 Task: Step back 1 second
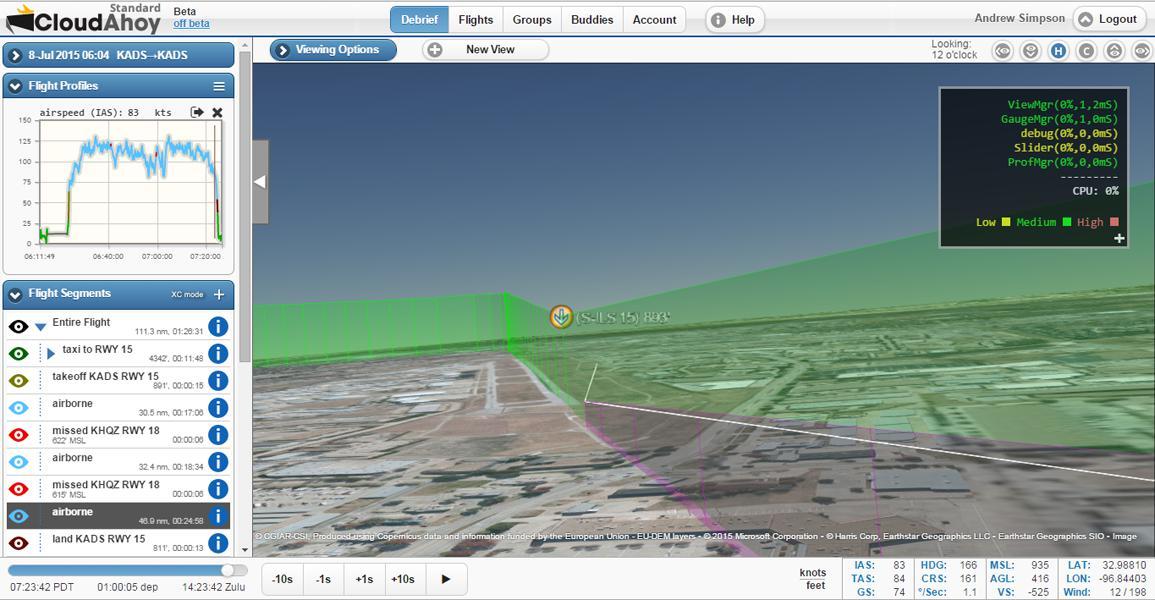pyautogui.click(x=323, y=579)
